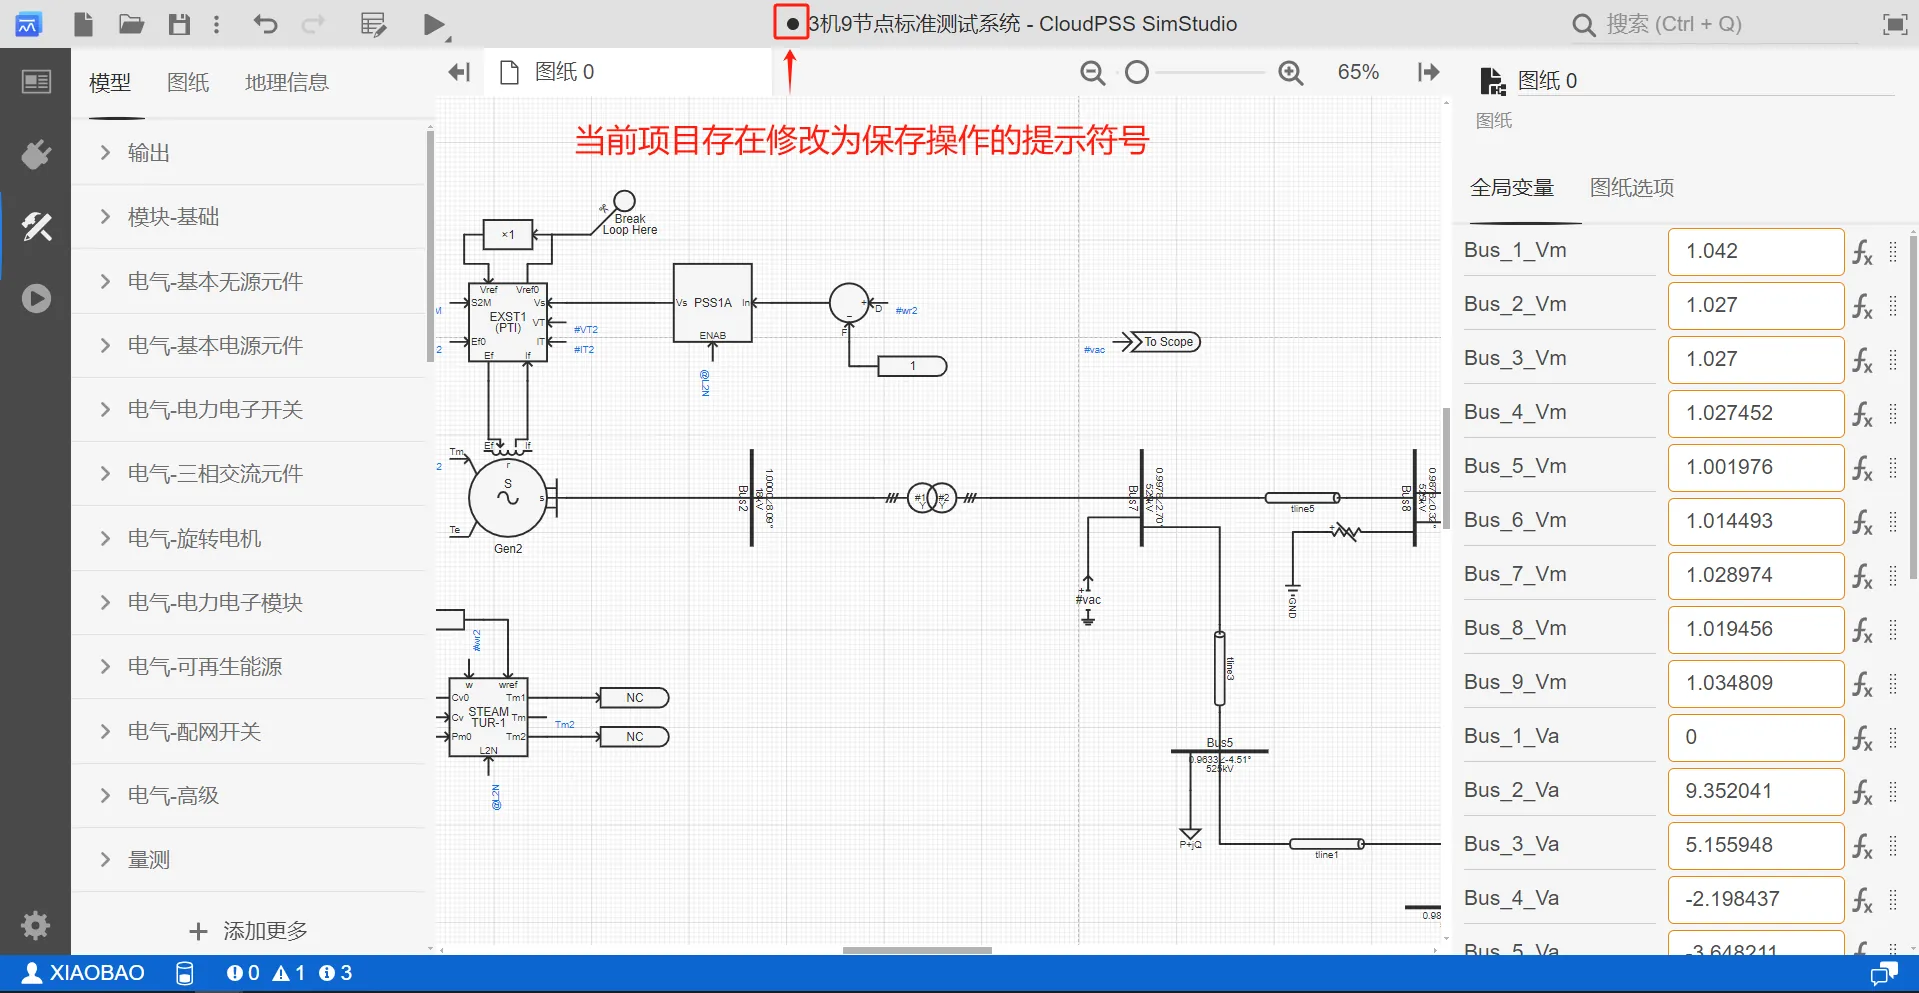Screen dimensions: 1919x993
Task: Open the summary panel in left sidebar
Action: click(x=36, y=82)
